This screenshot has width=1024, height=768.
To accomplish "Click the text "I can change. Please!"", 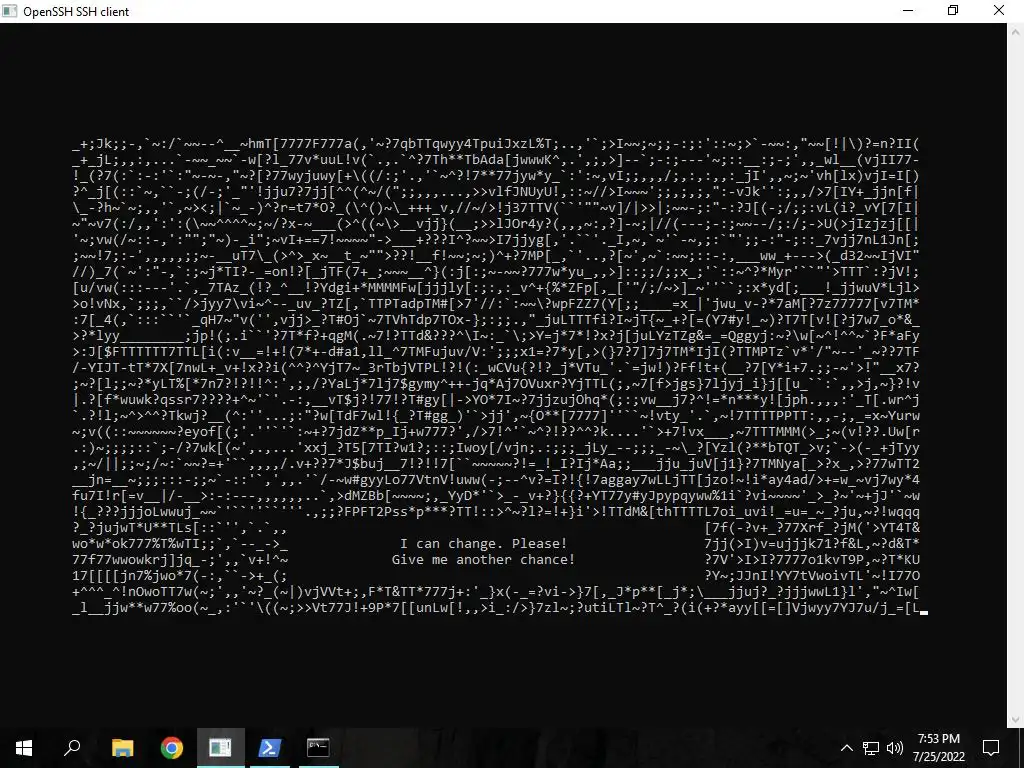I will 484,543.
